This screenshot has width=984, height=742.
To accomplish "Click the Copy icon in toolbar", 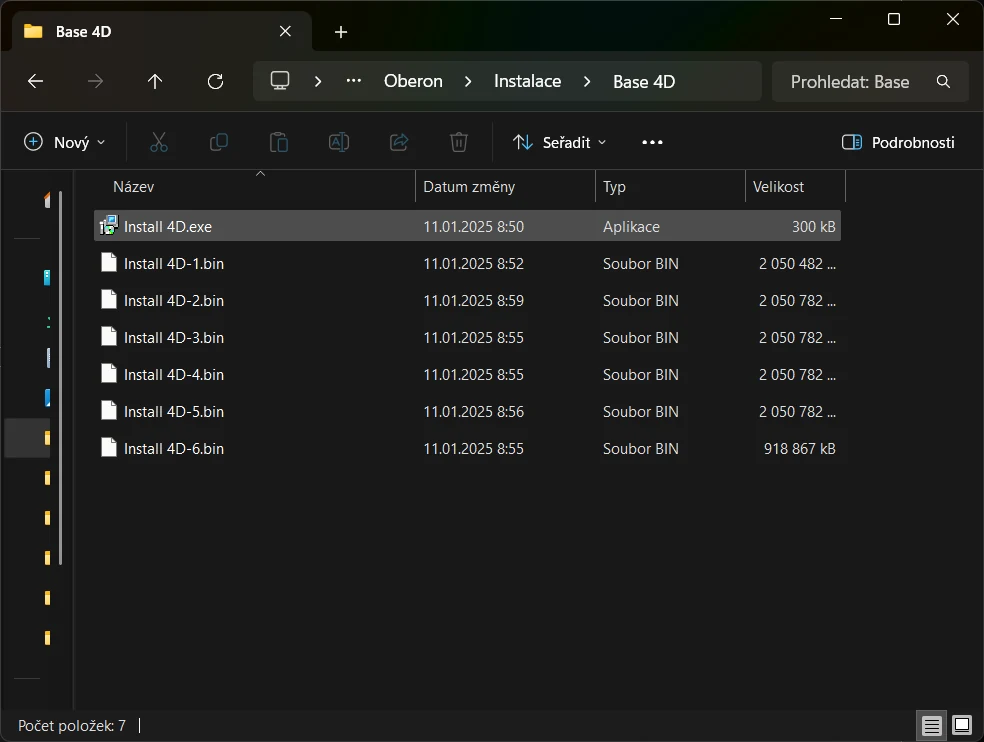I will coord(218,142).
